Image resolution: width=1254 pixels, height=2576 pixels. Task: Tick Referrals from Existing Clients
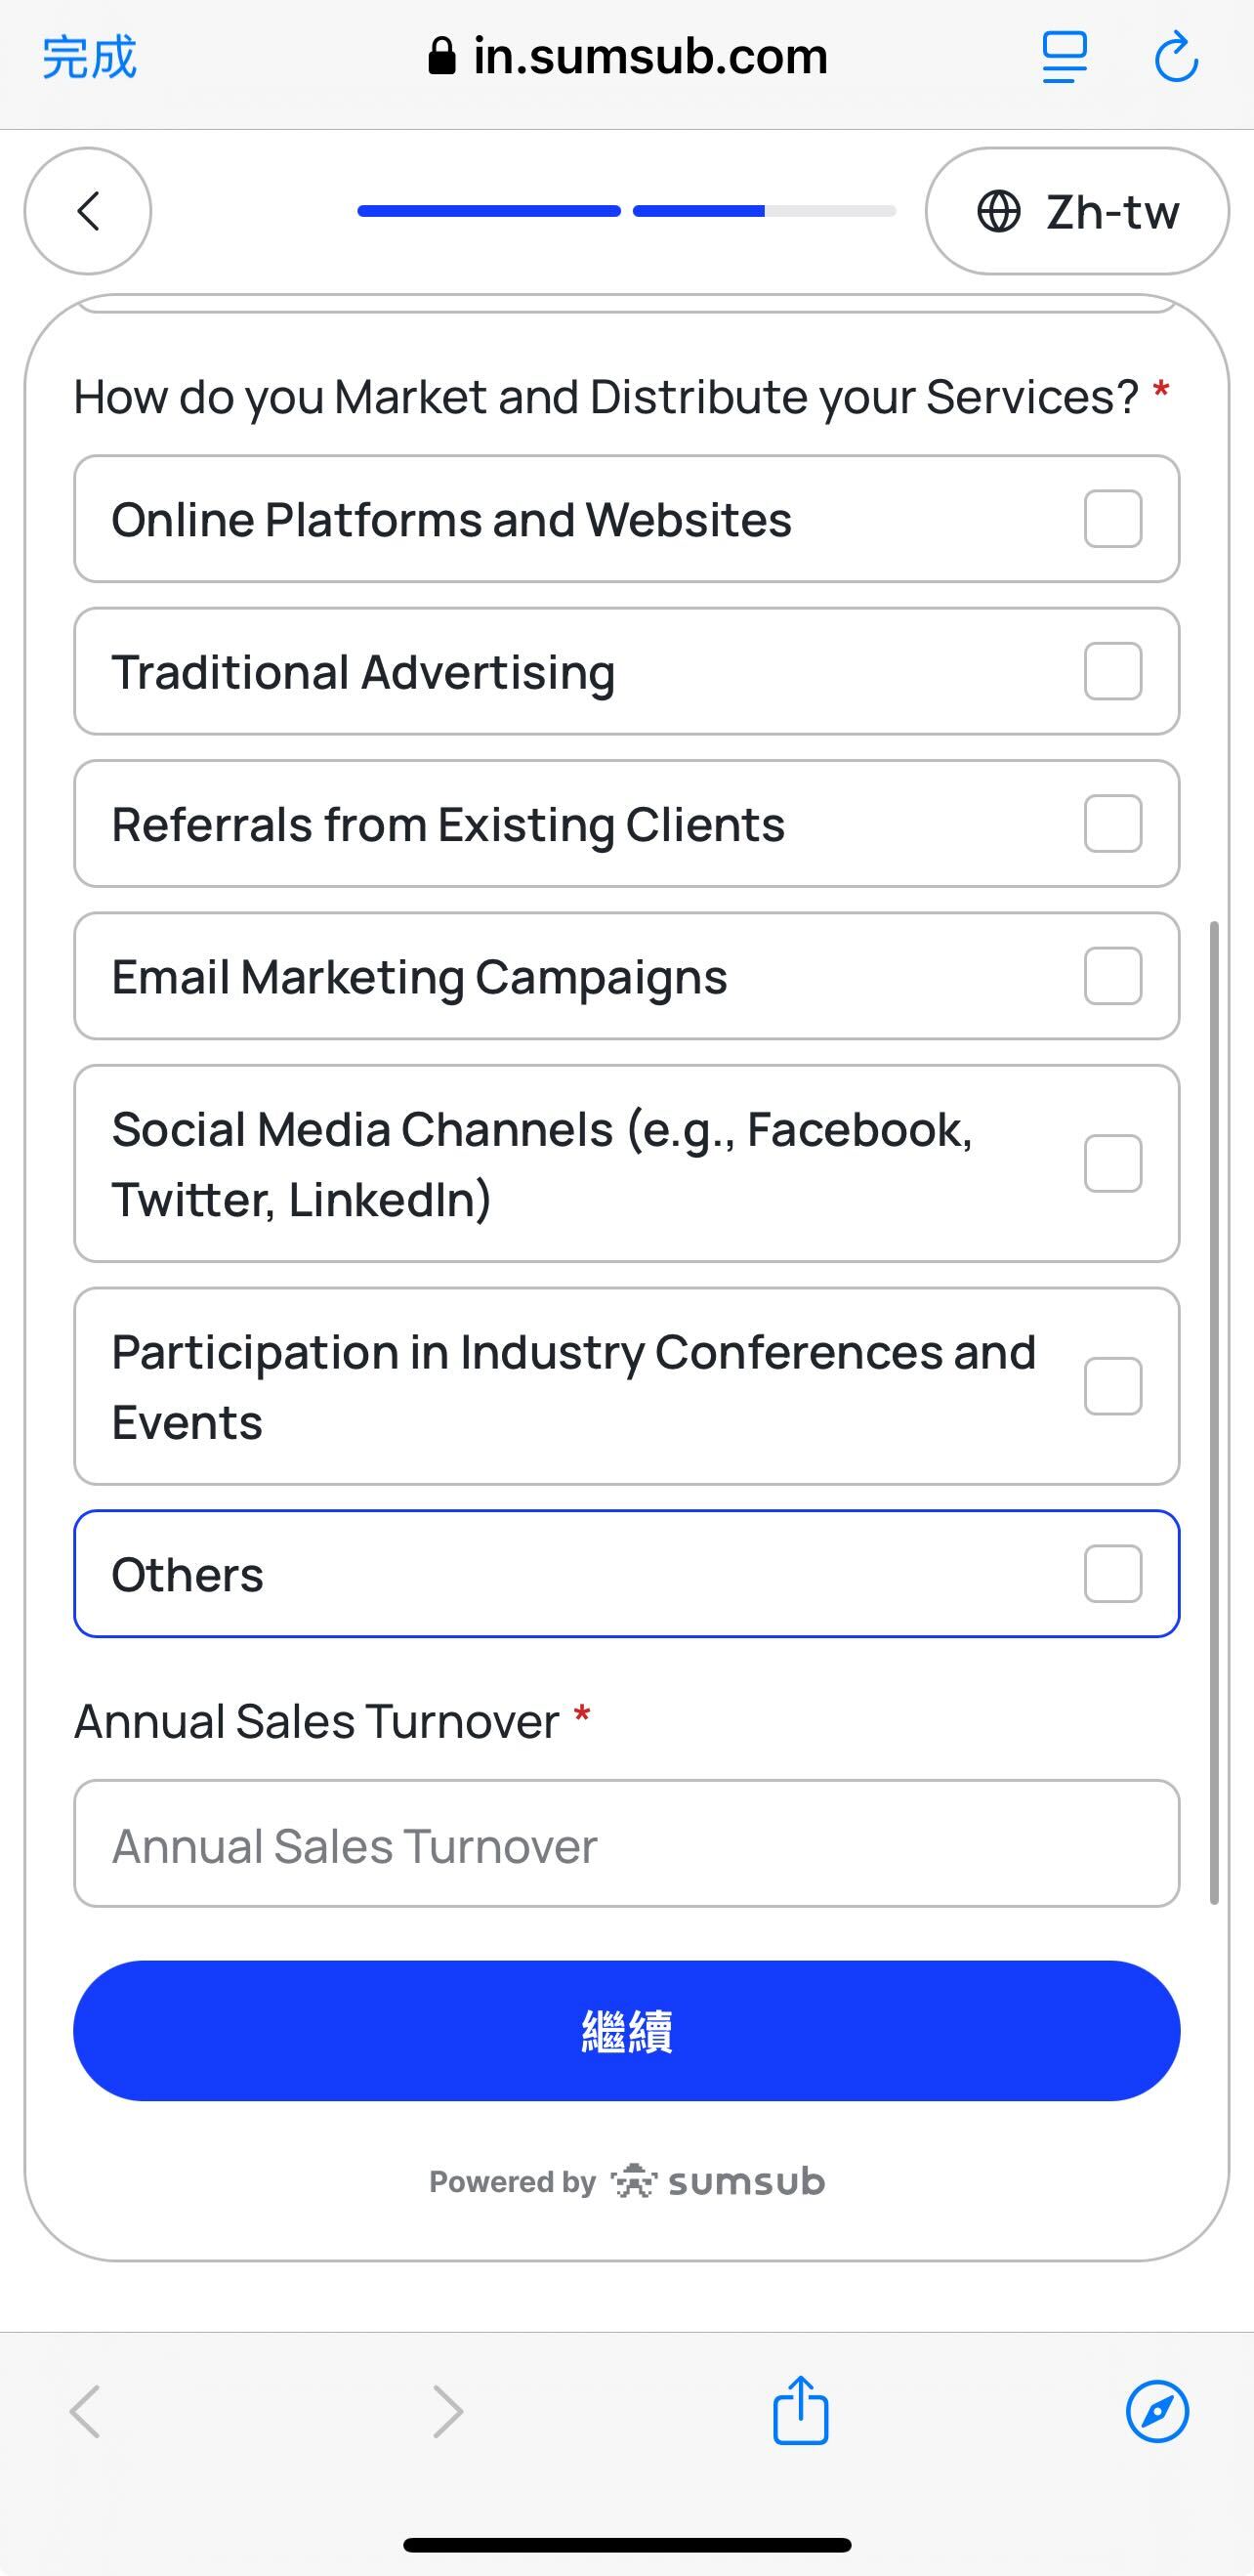pos(1113,824)
